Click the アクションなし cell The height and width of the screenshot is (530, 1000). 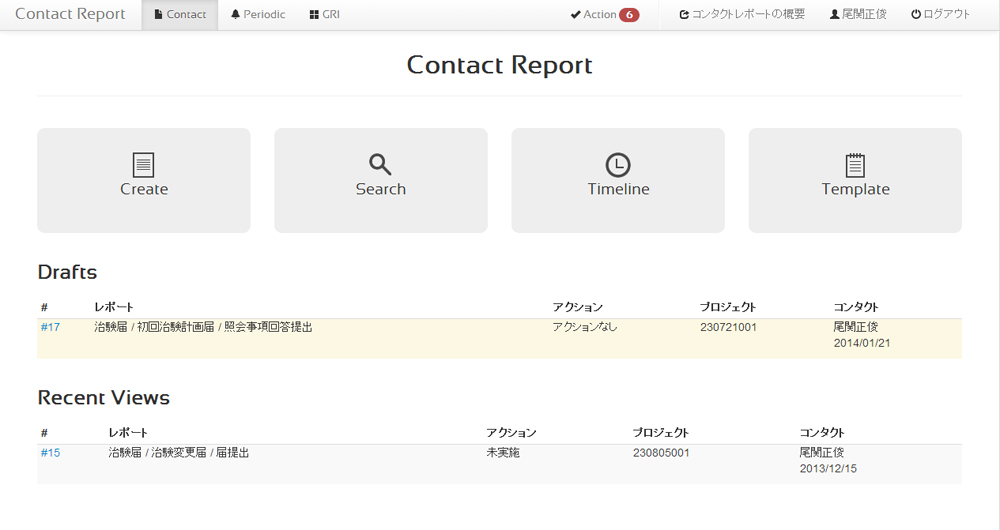[x=585, y=327]
